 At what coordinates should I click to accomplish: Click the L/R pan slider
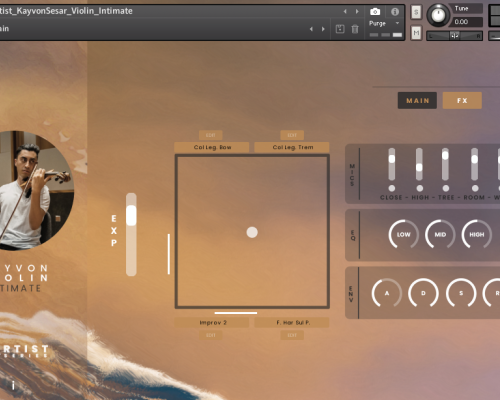click(x=455, y=36)
